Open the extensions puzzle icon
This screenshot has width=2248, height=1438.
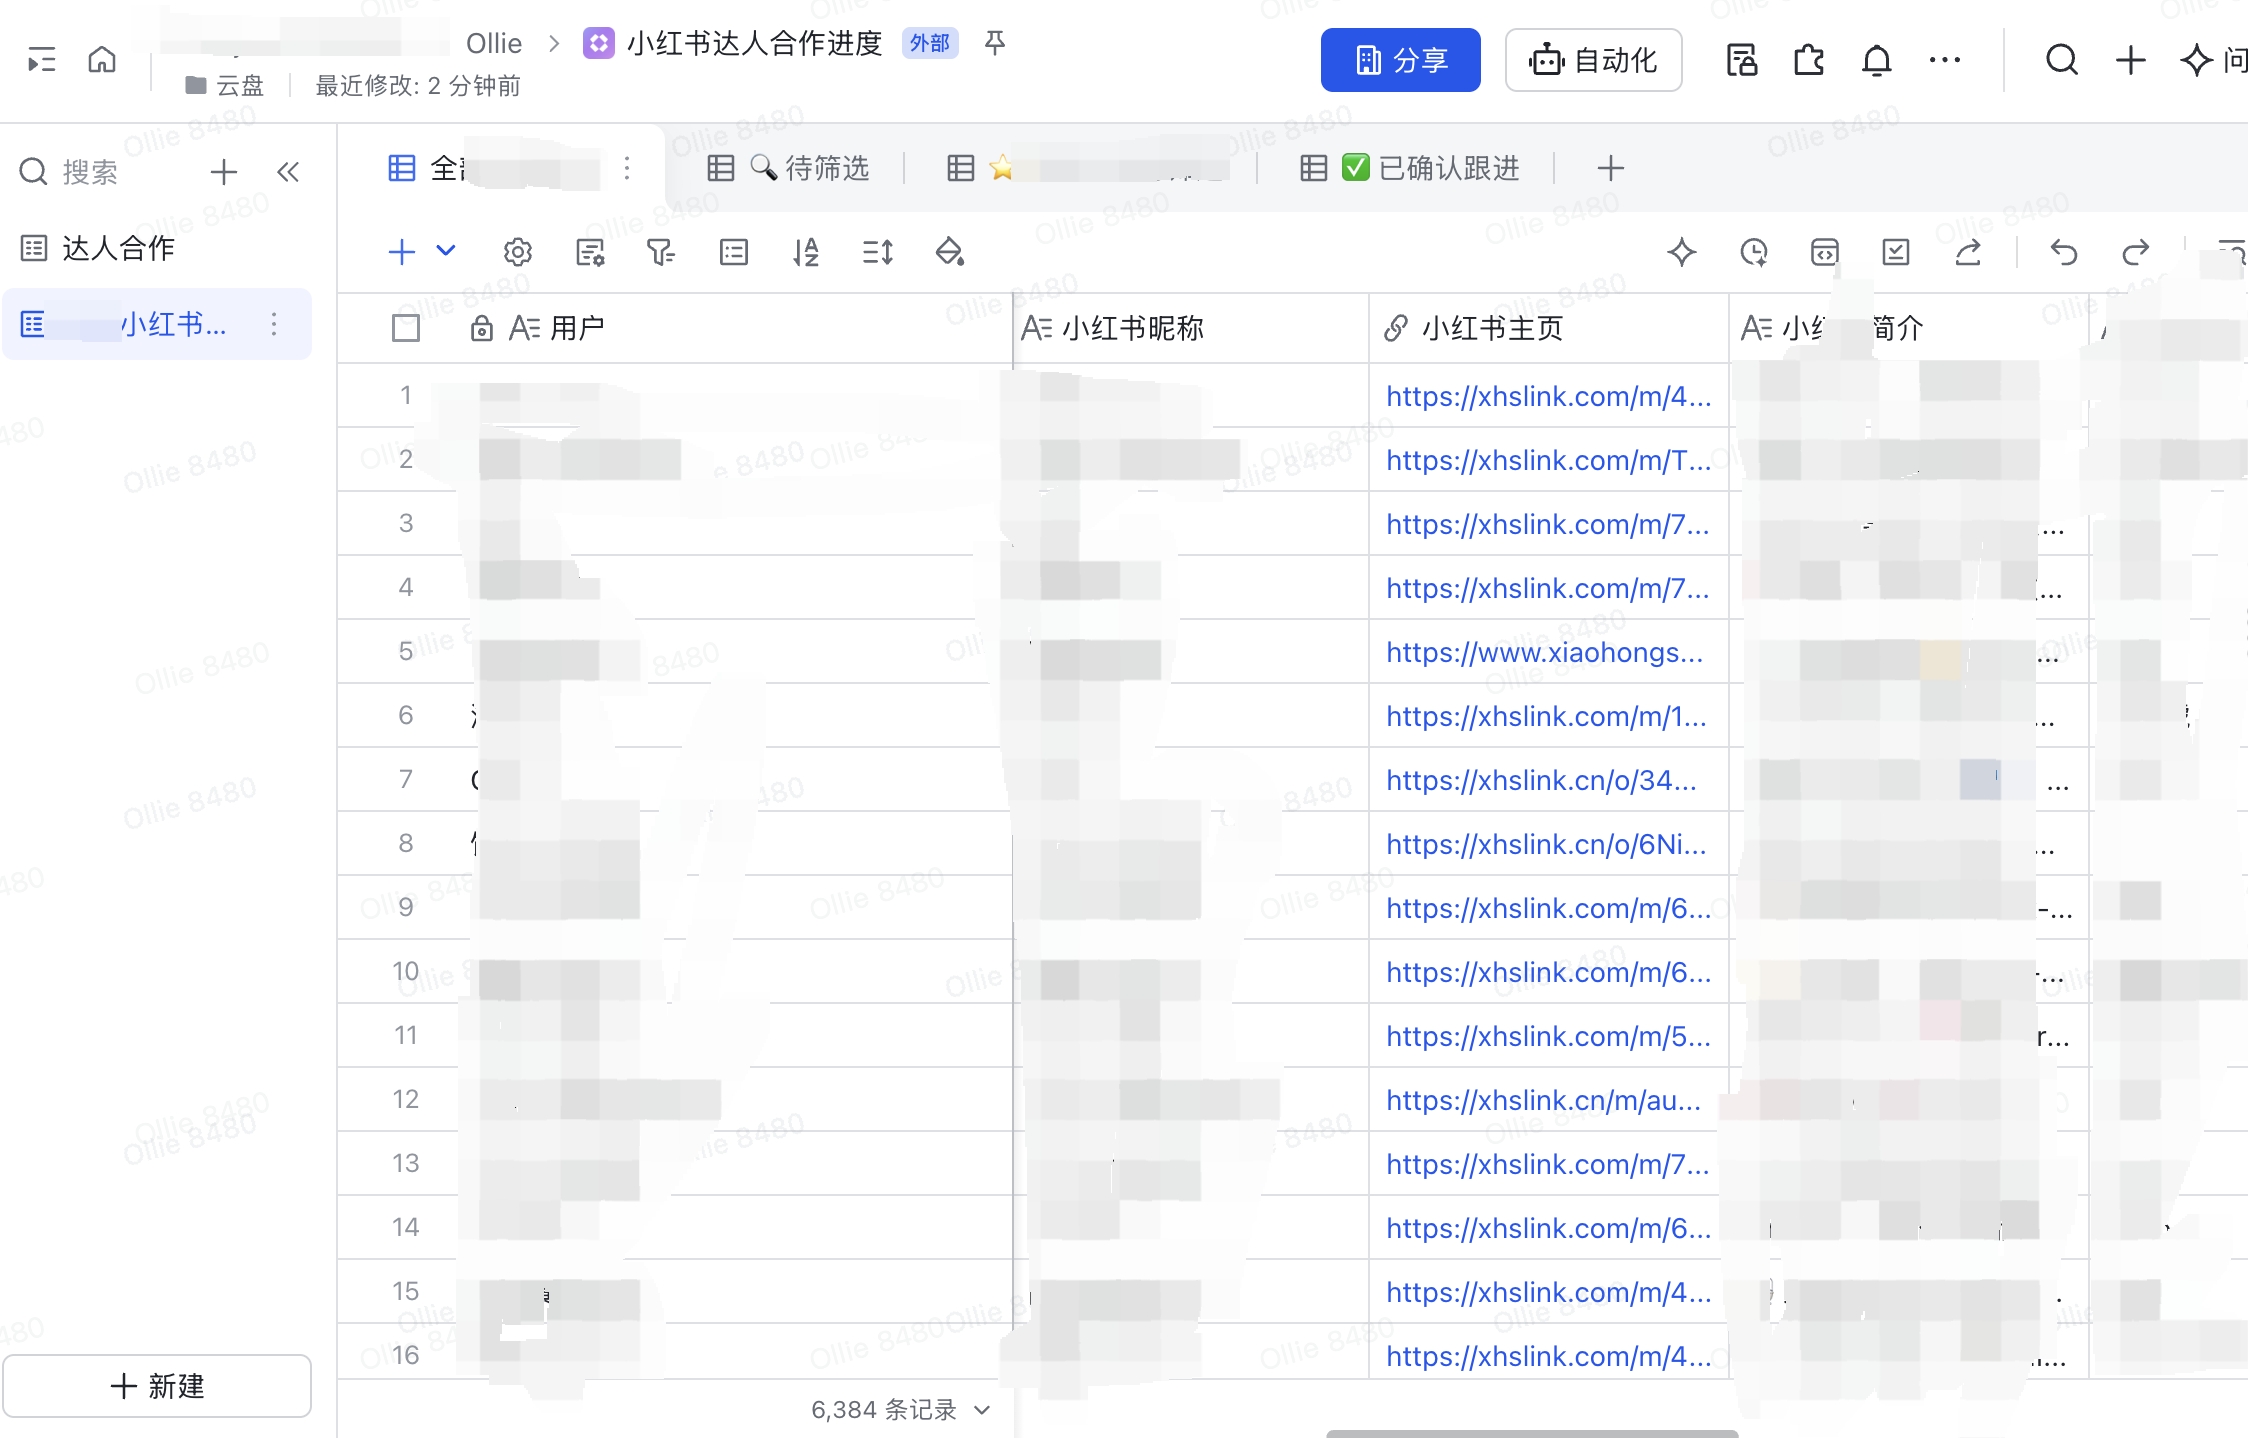[1809, 60]
